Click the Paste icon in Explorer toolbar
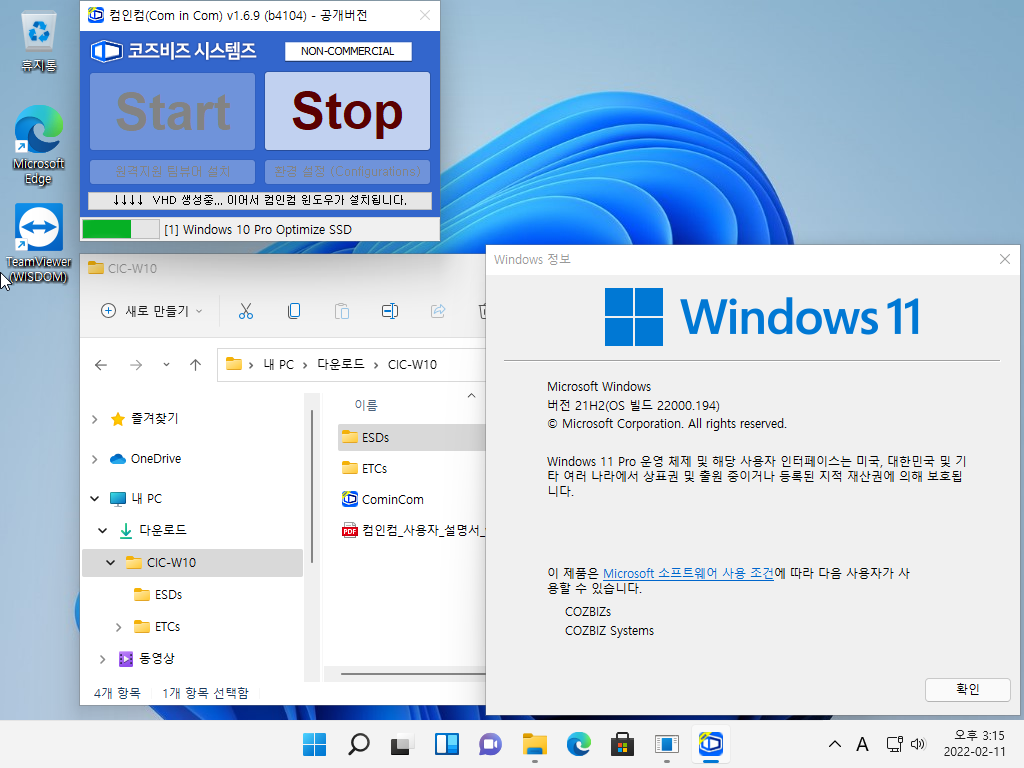The image size is (1024, 768). point(342,312)
